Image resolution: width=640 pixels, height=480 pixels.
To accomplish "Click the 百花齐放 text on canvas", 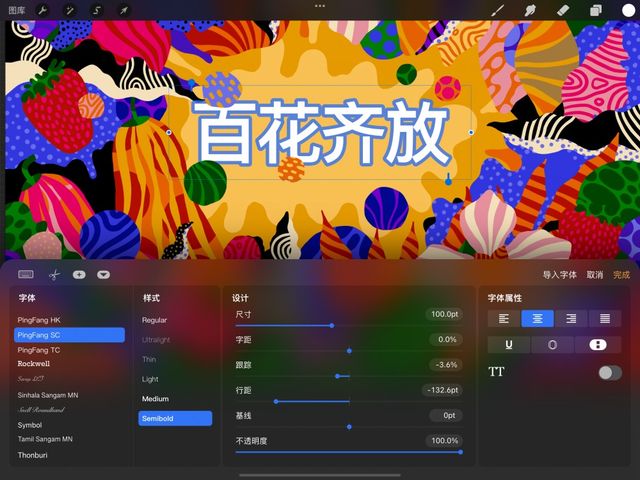I will pyautogui.click(x=322, y=133).
